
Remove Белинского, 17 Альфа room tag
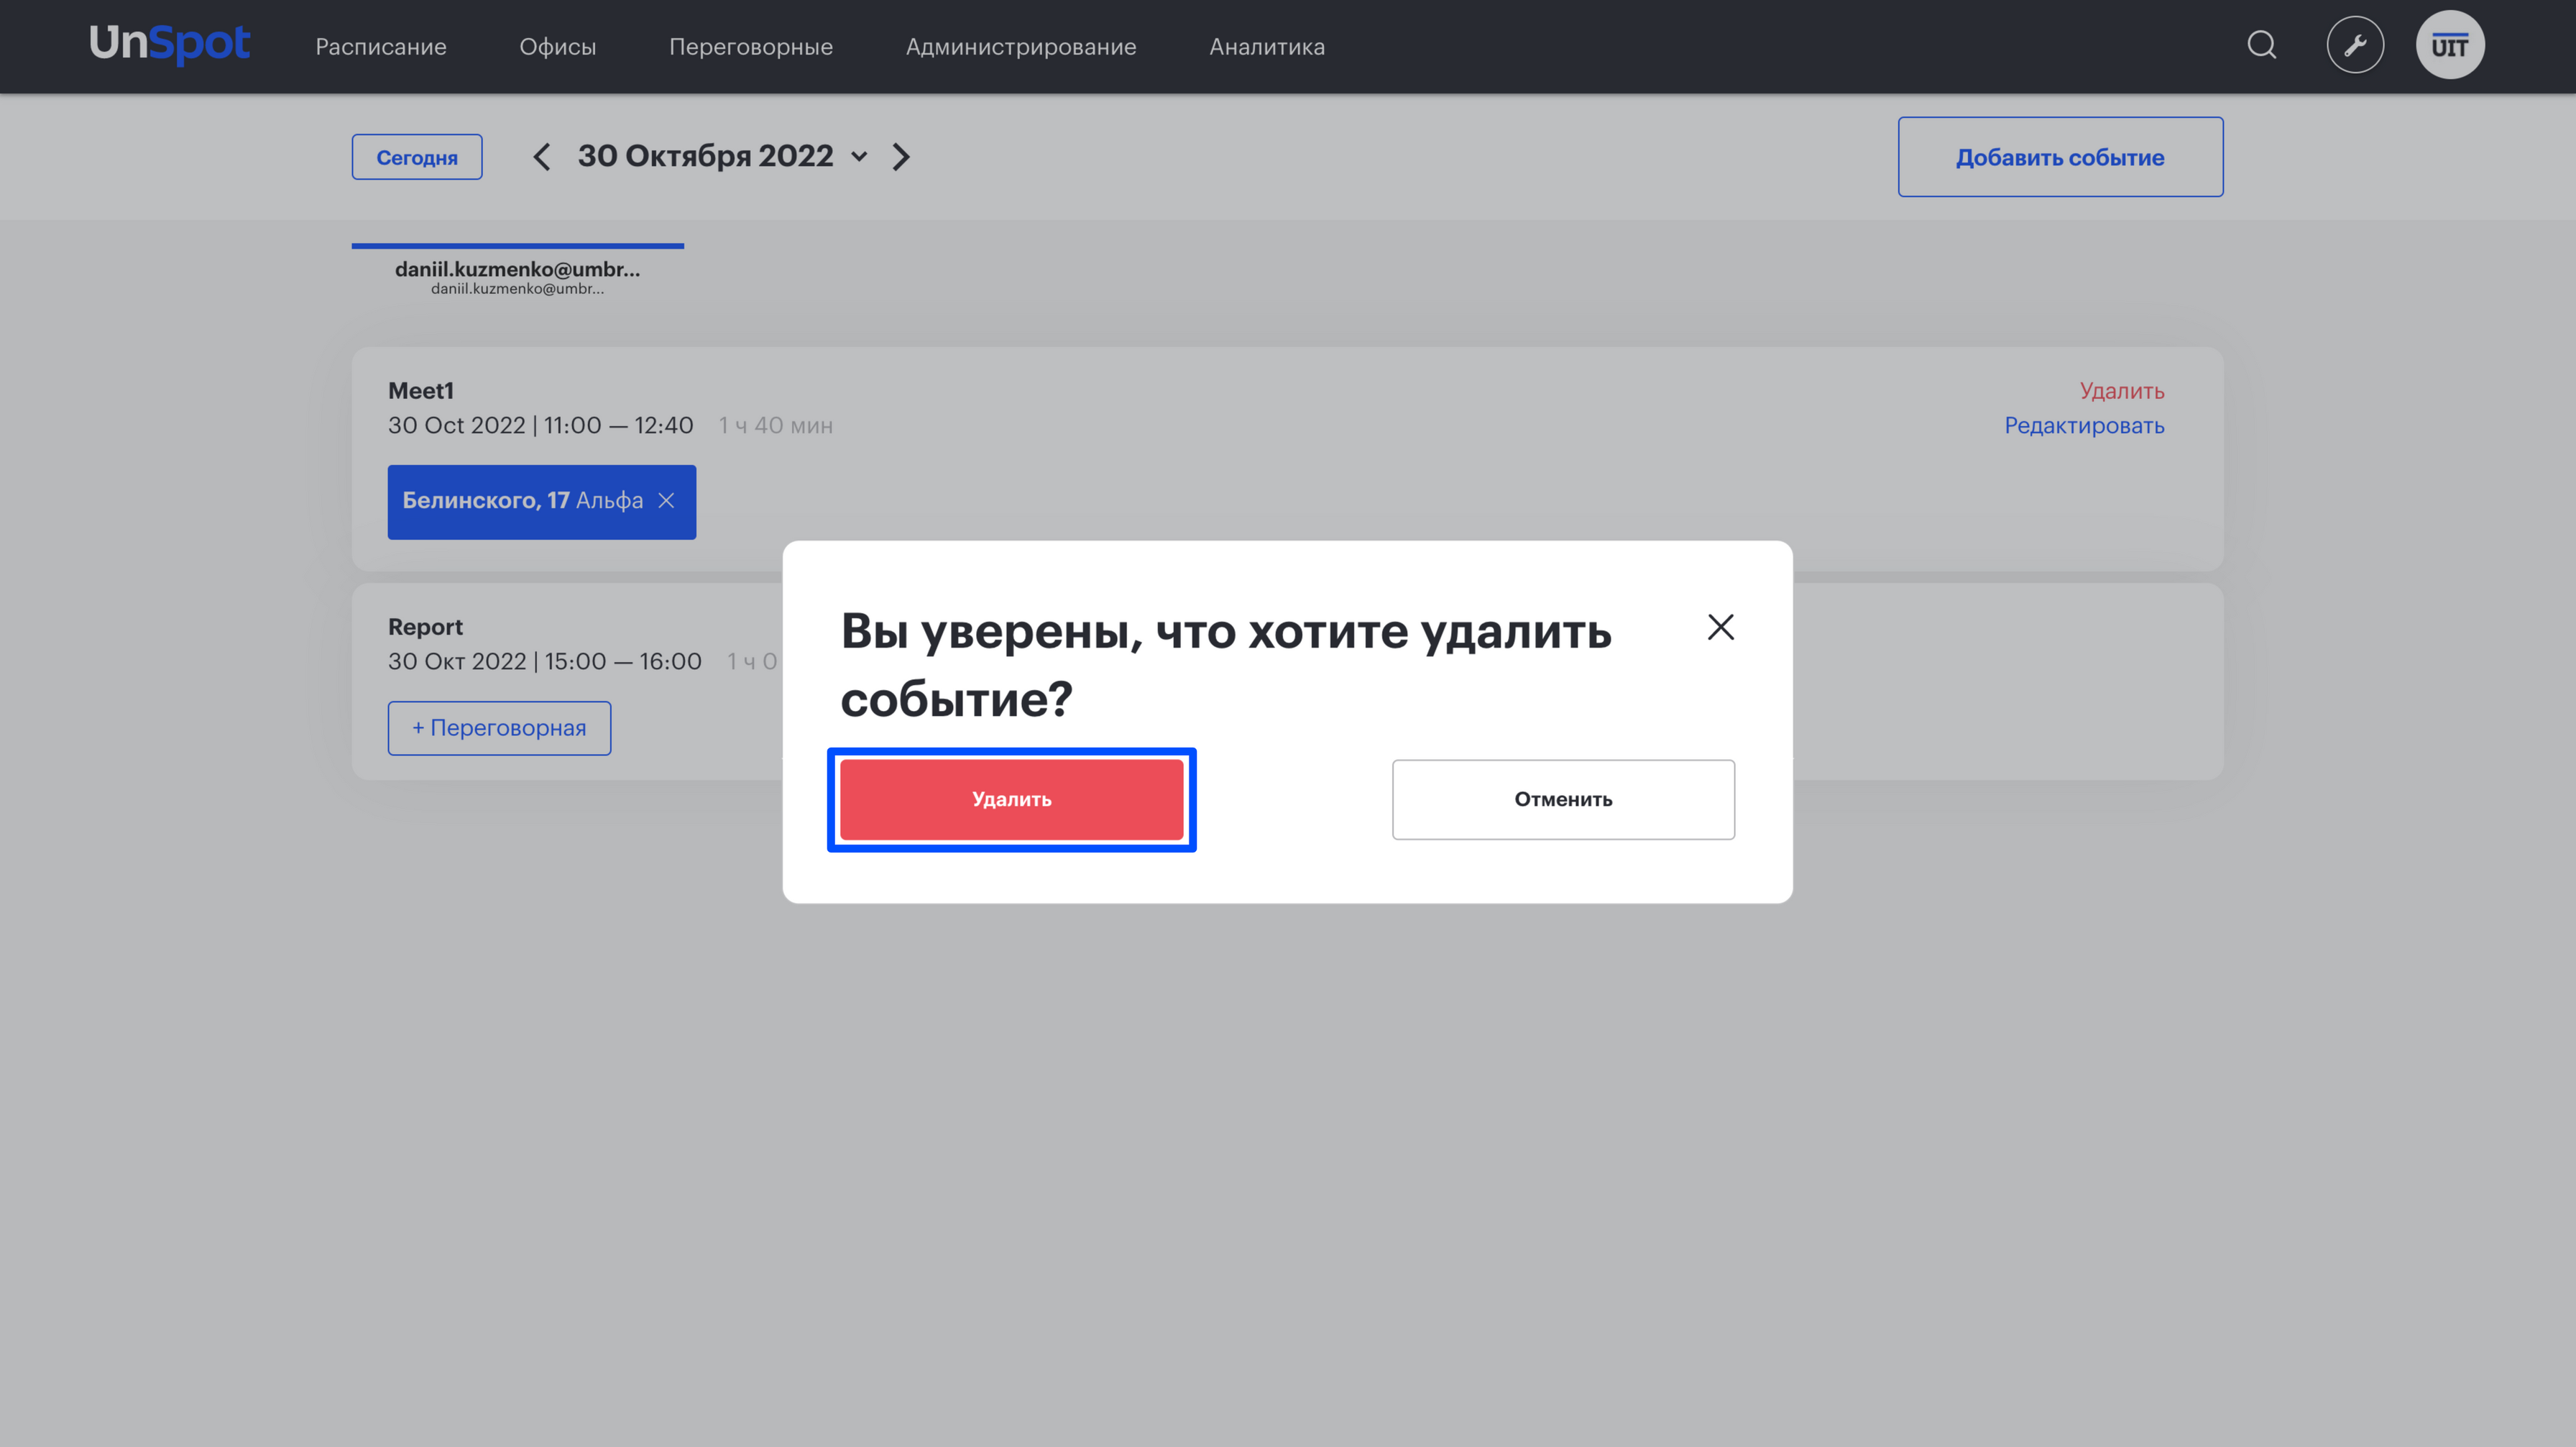(x=666, y=501)
